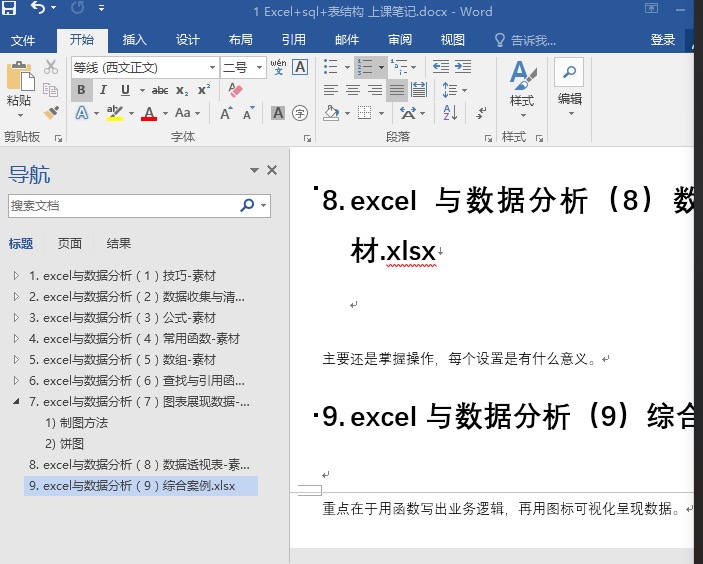Switch to the 引用 ribbon tab
Viewport: 703px width, 564px height.
pyautogui.click(x=294, y=40)
